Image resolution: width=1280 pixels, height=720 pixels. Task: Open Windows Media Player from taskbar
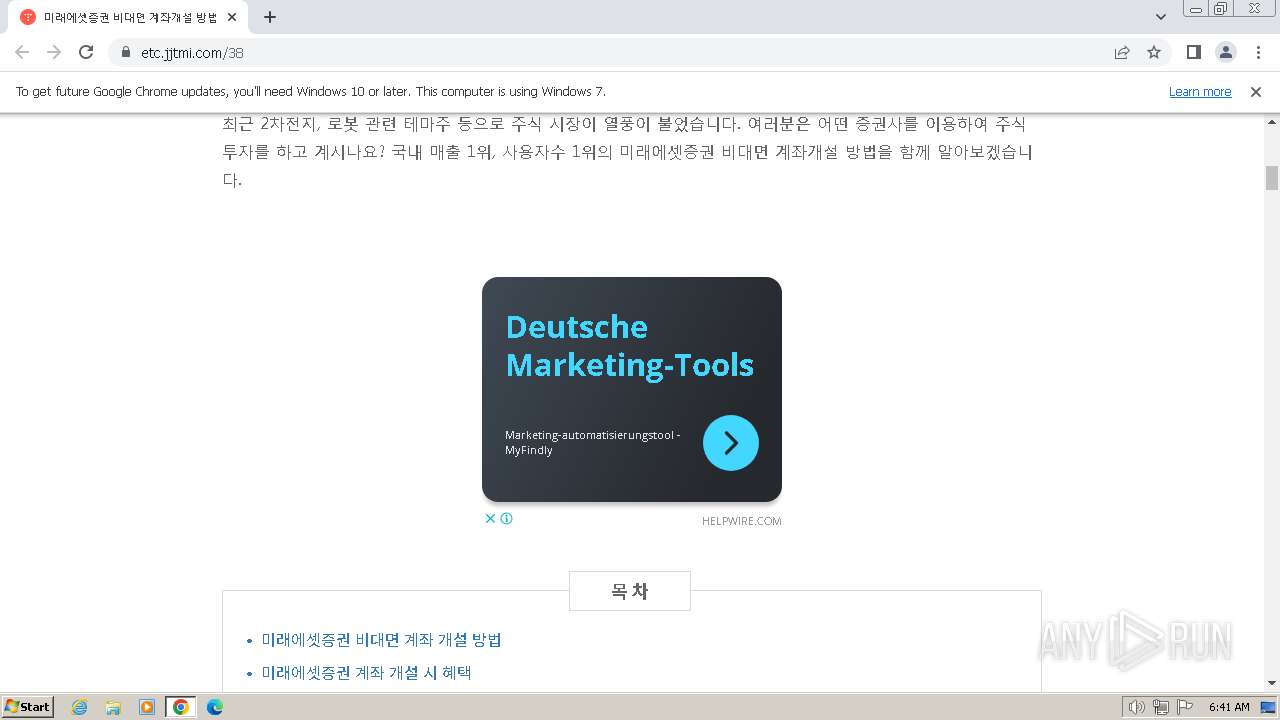click(147, 707)
